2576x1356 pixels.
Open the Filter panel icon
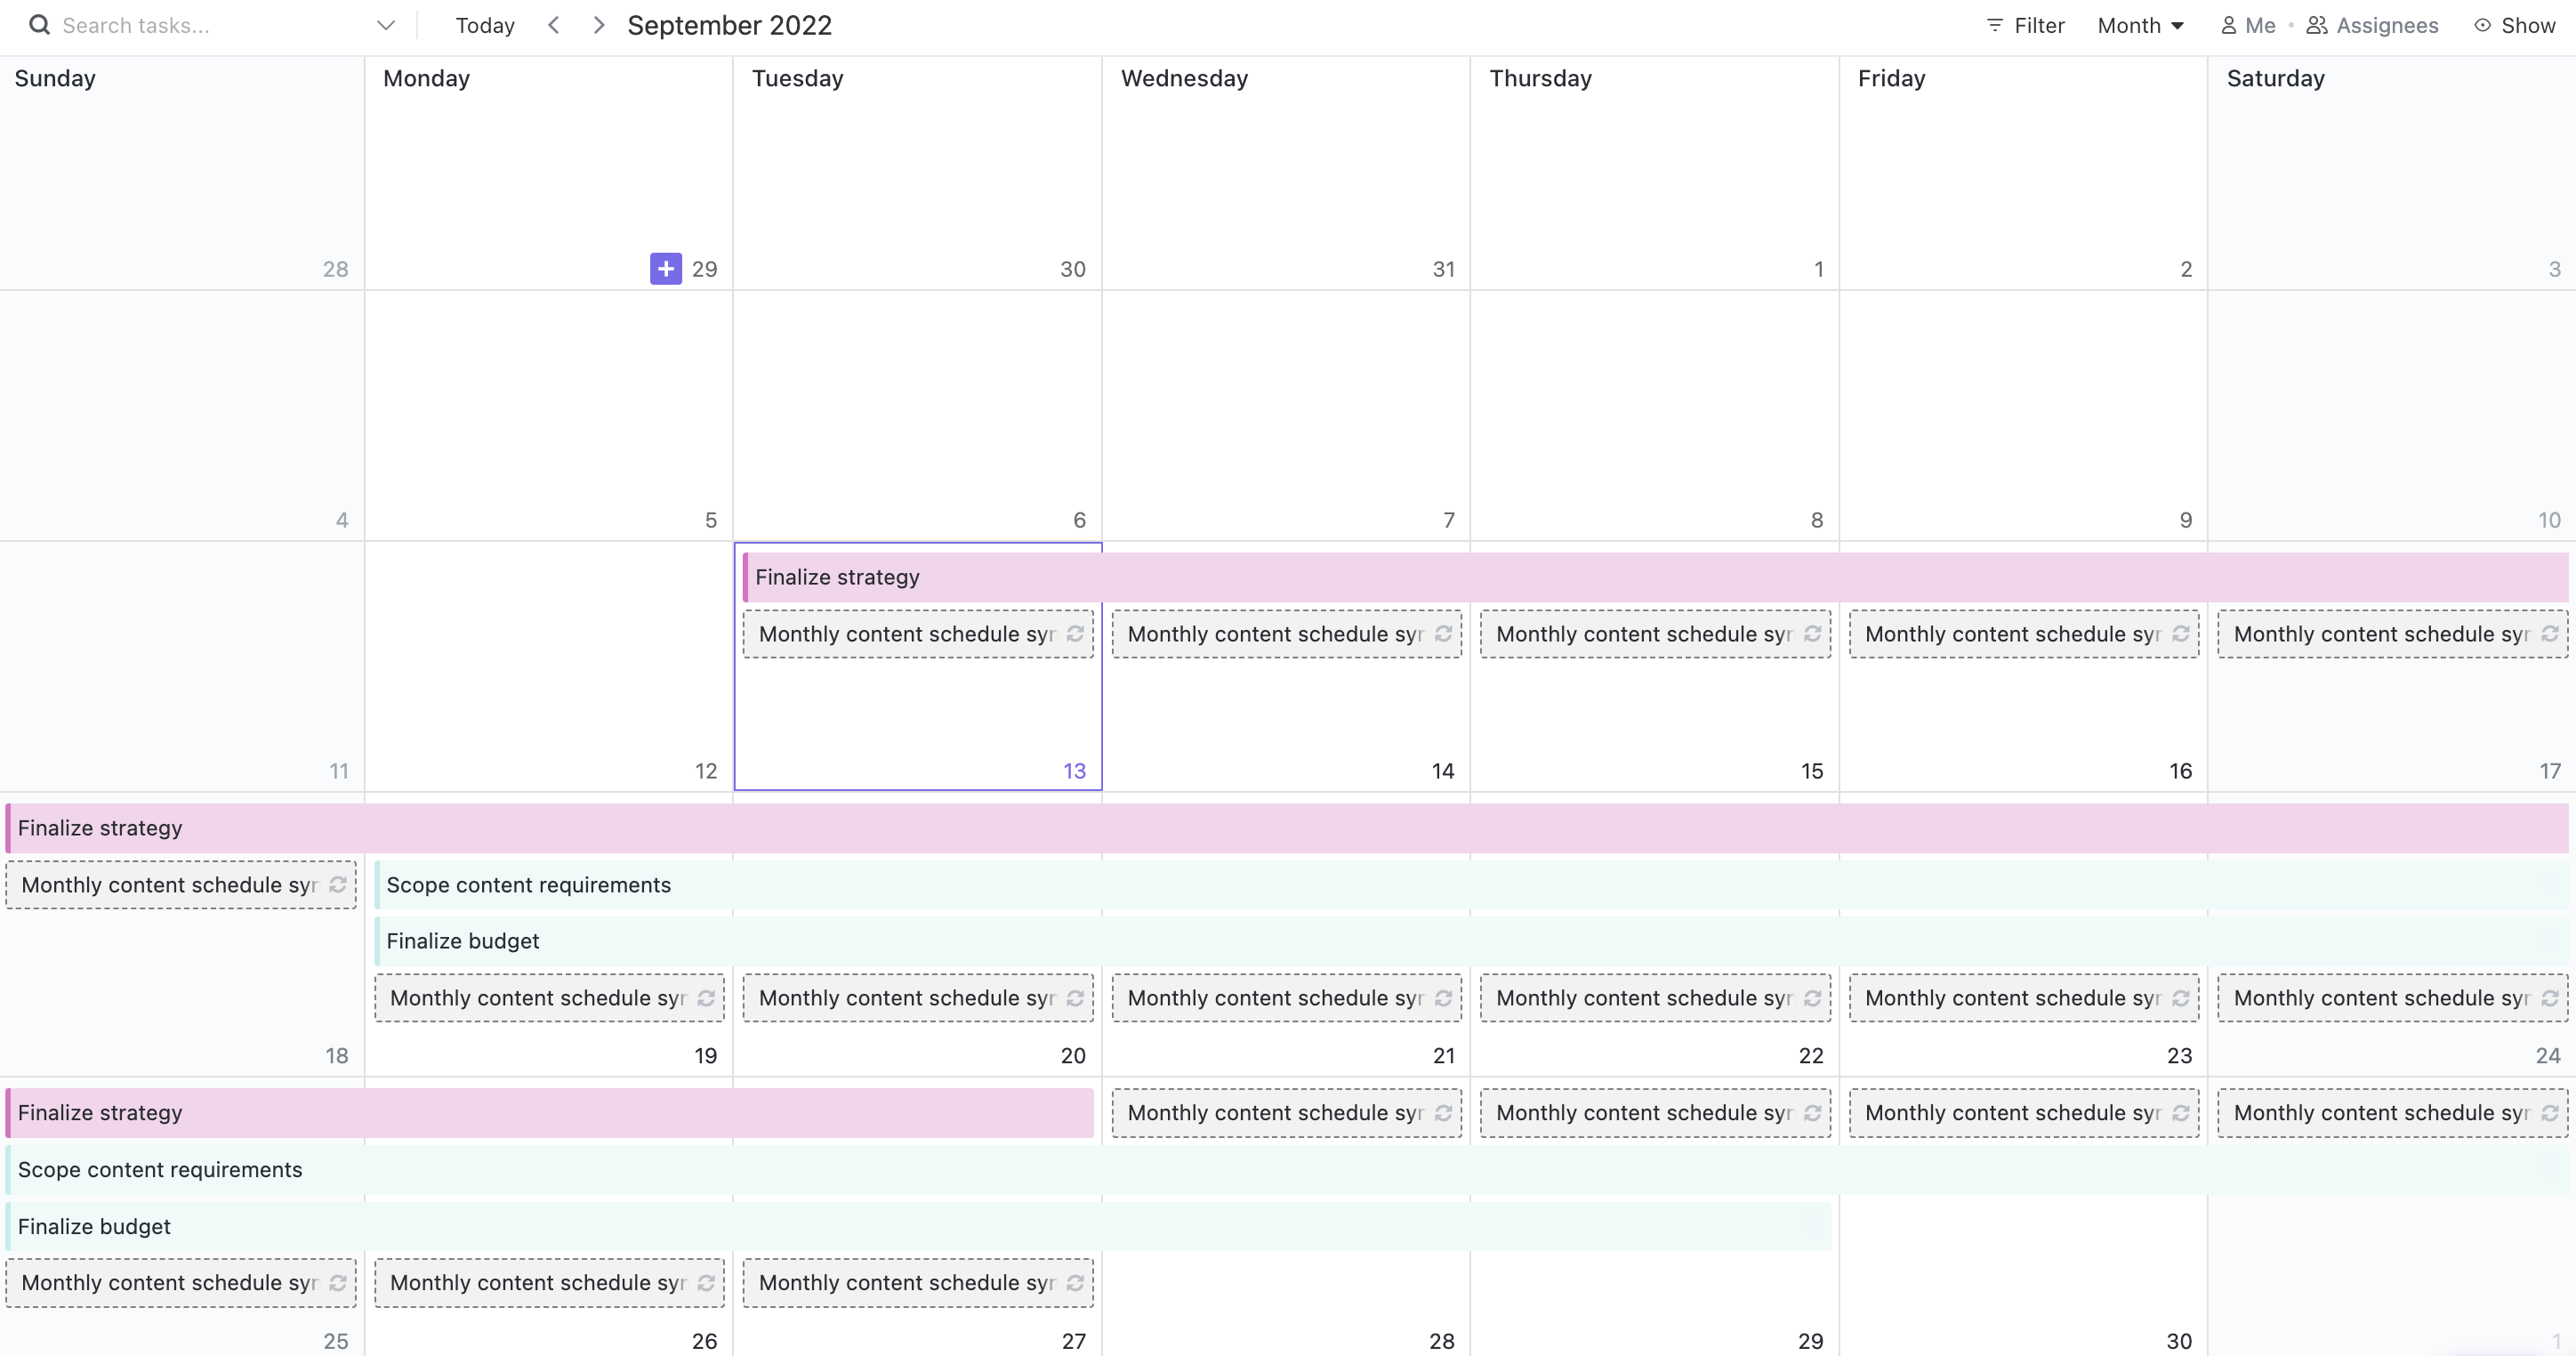1996,25
